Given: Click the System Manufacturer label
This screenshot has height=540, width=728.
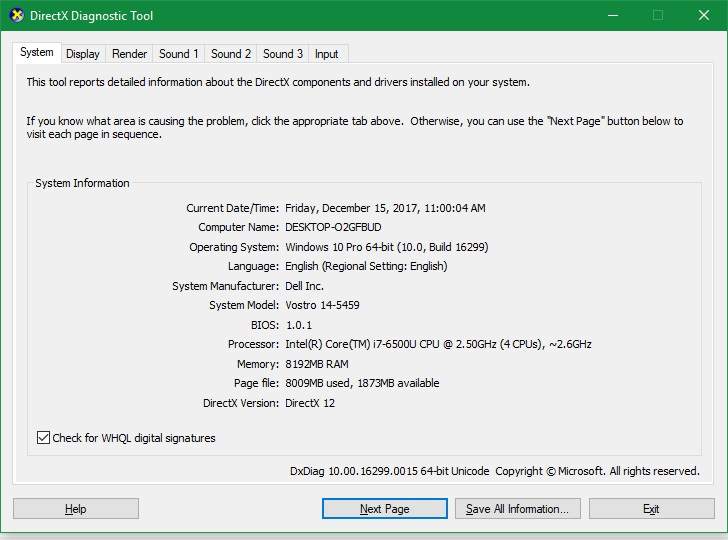Looking at the screenshot, I should tap(226, 286).
